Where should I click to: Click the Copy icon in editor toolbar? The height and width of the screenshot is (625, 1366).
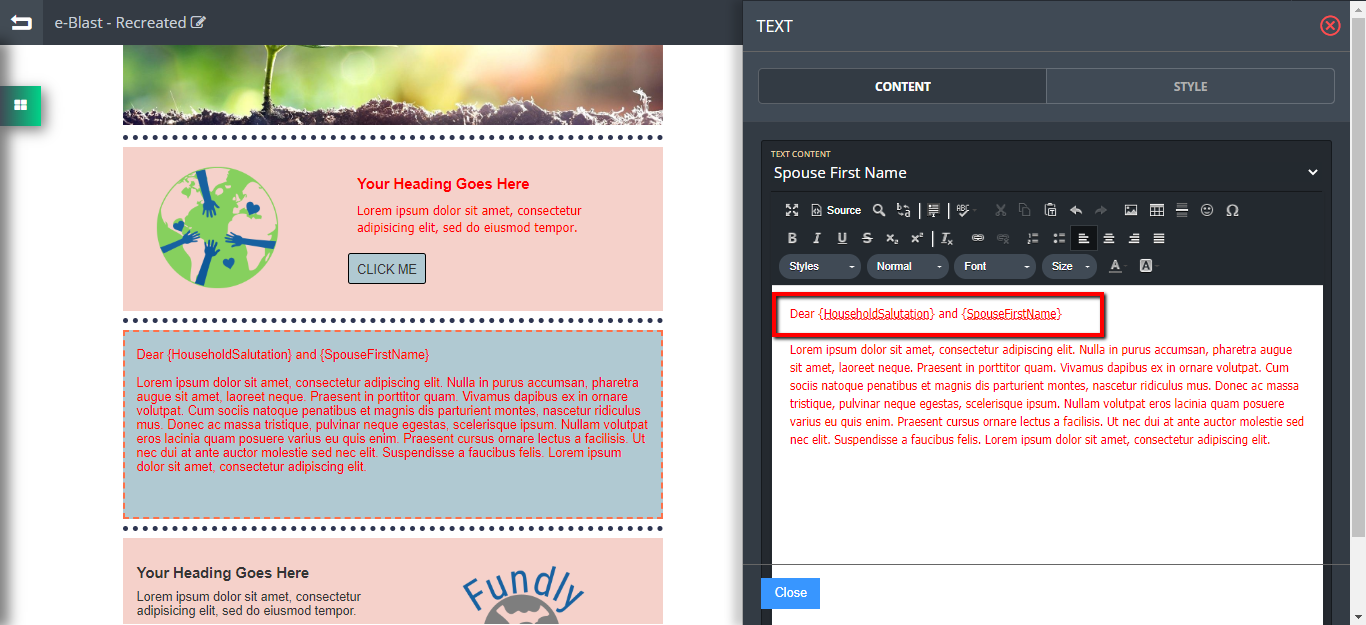1025,210
